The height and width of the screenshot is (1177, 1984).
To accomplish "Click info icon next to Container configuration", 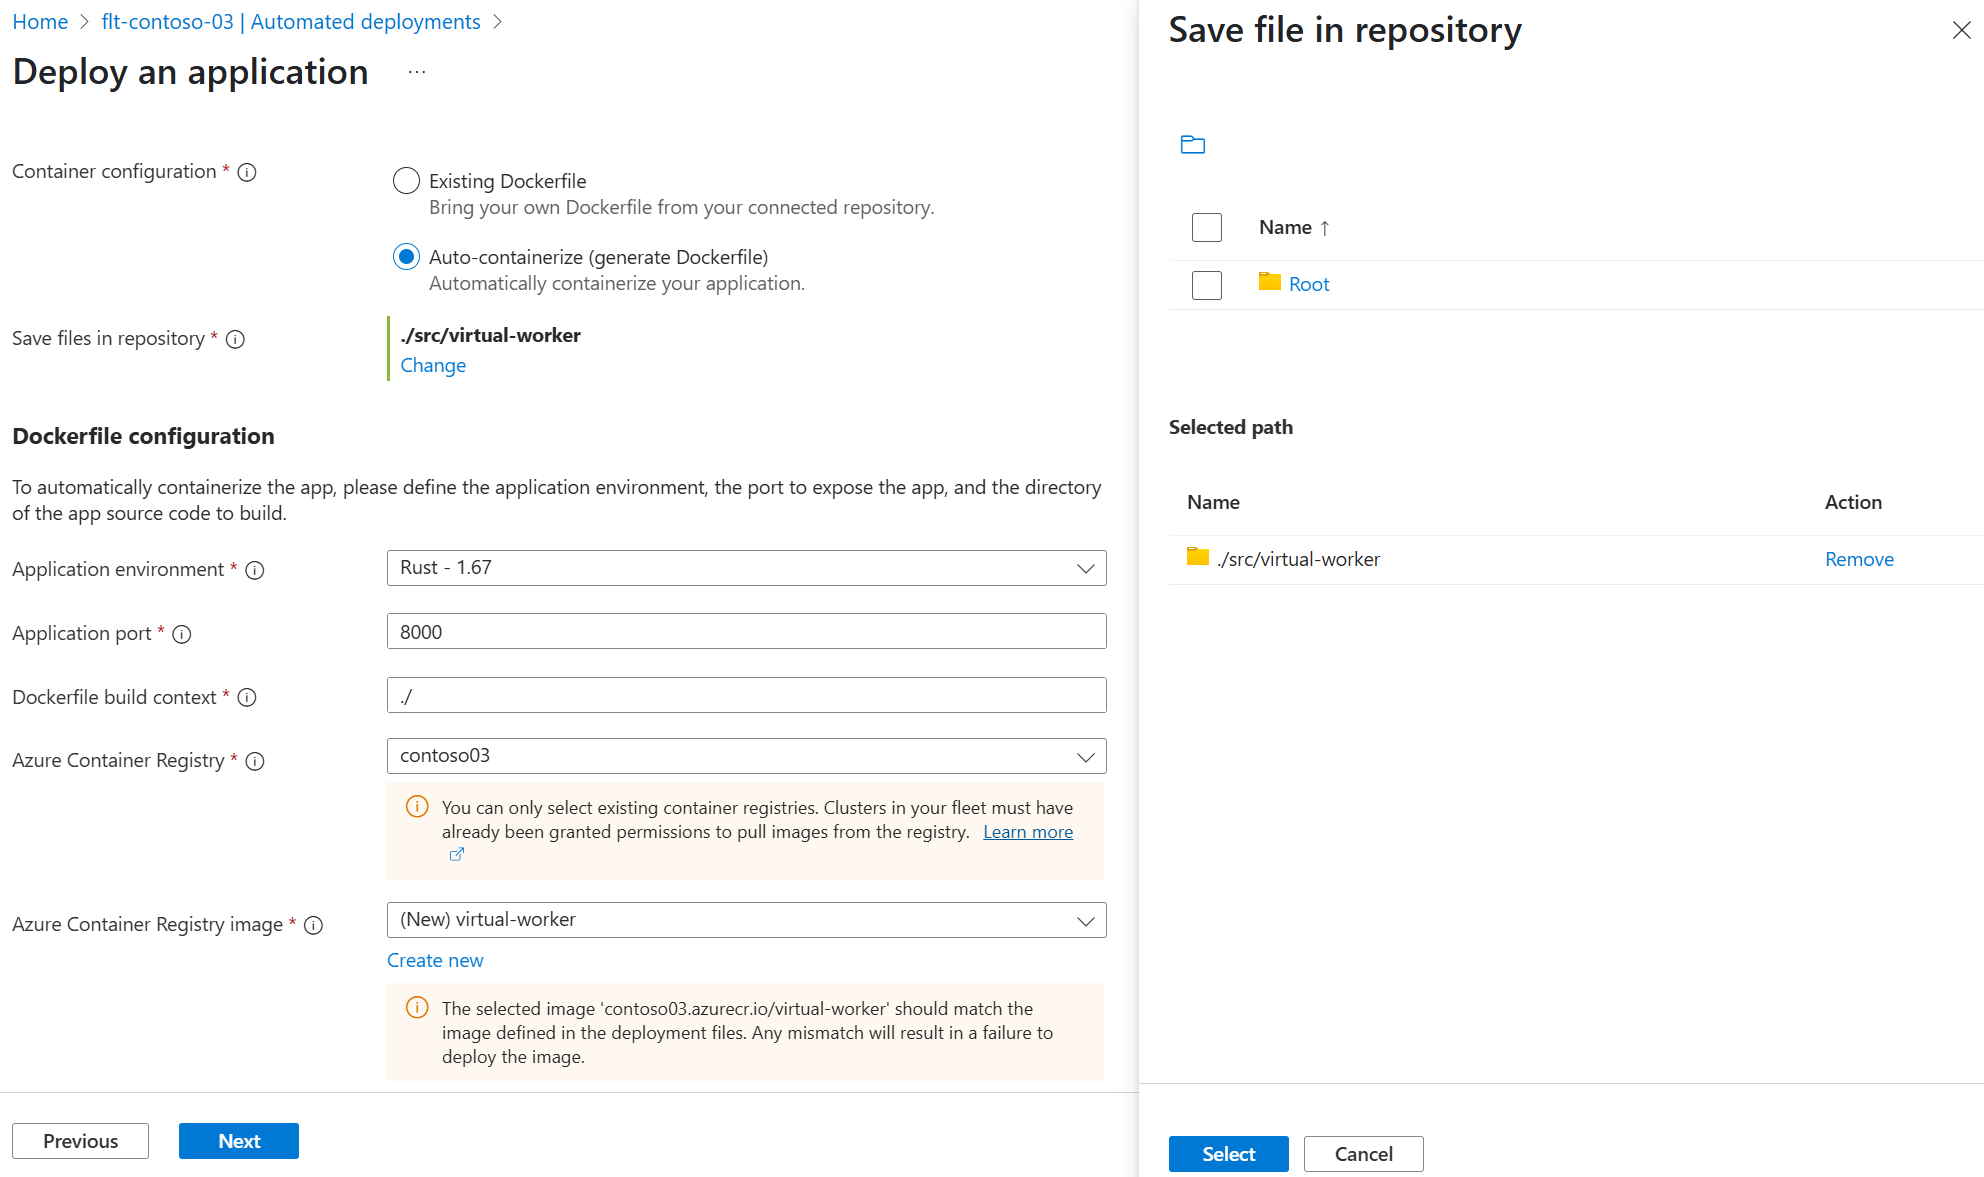I will click(x=247, y=172).
